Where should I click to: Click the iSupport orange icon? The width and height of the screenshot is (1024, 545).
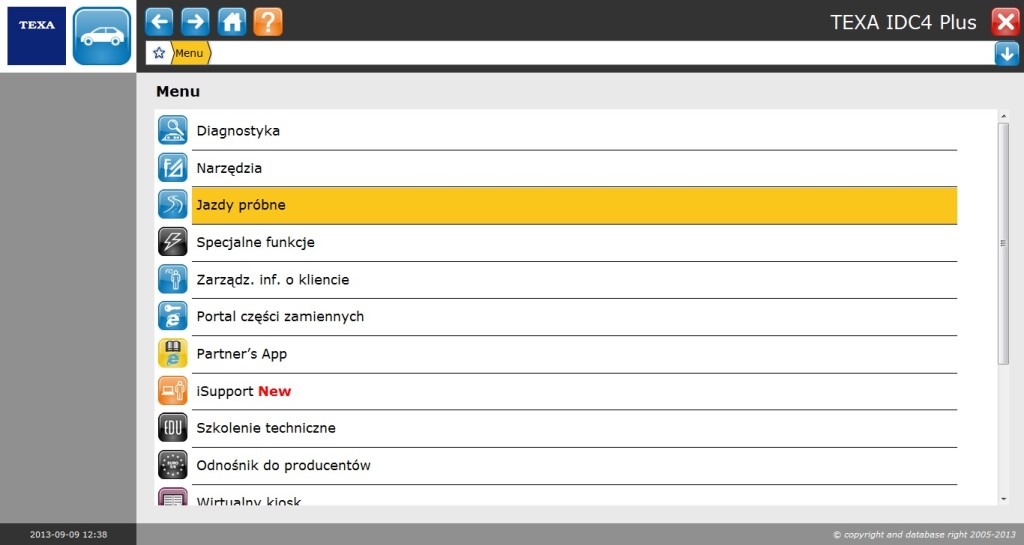click(x=172, y=390)
